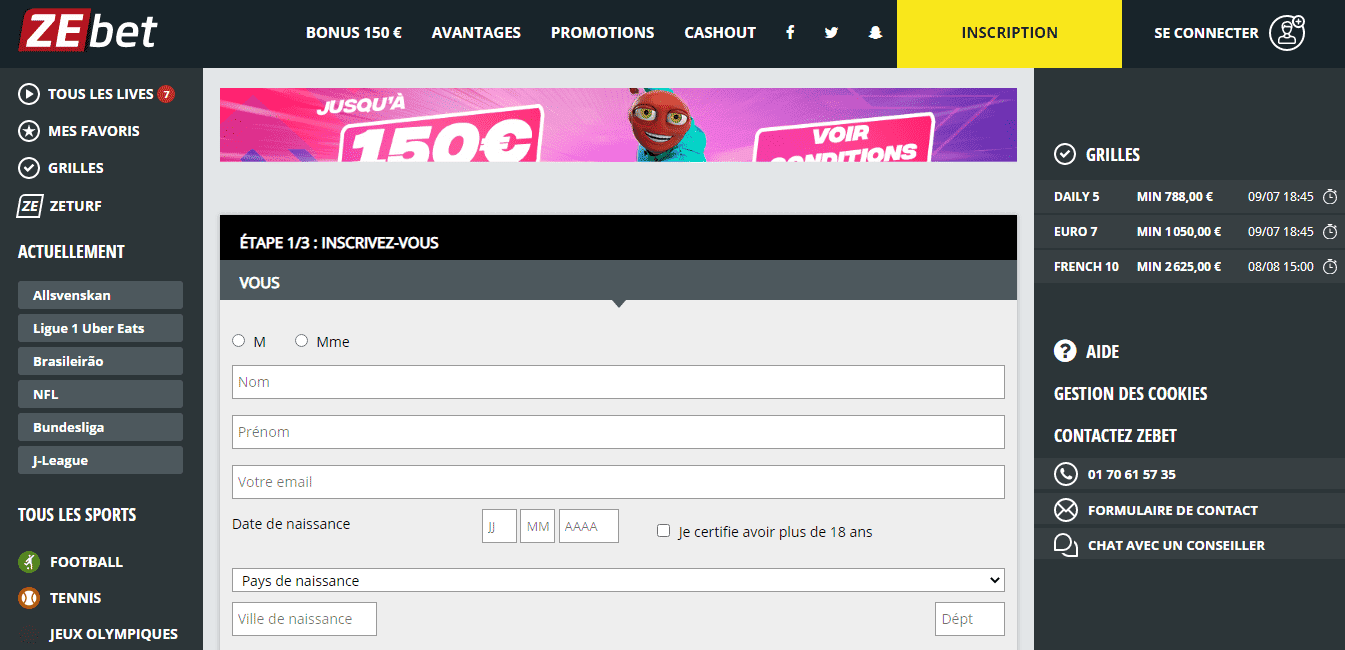Open ZEbet Twitter page icon
Screen dimensions: 1345x650
tap(831, 32)
